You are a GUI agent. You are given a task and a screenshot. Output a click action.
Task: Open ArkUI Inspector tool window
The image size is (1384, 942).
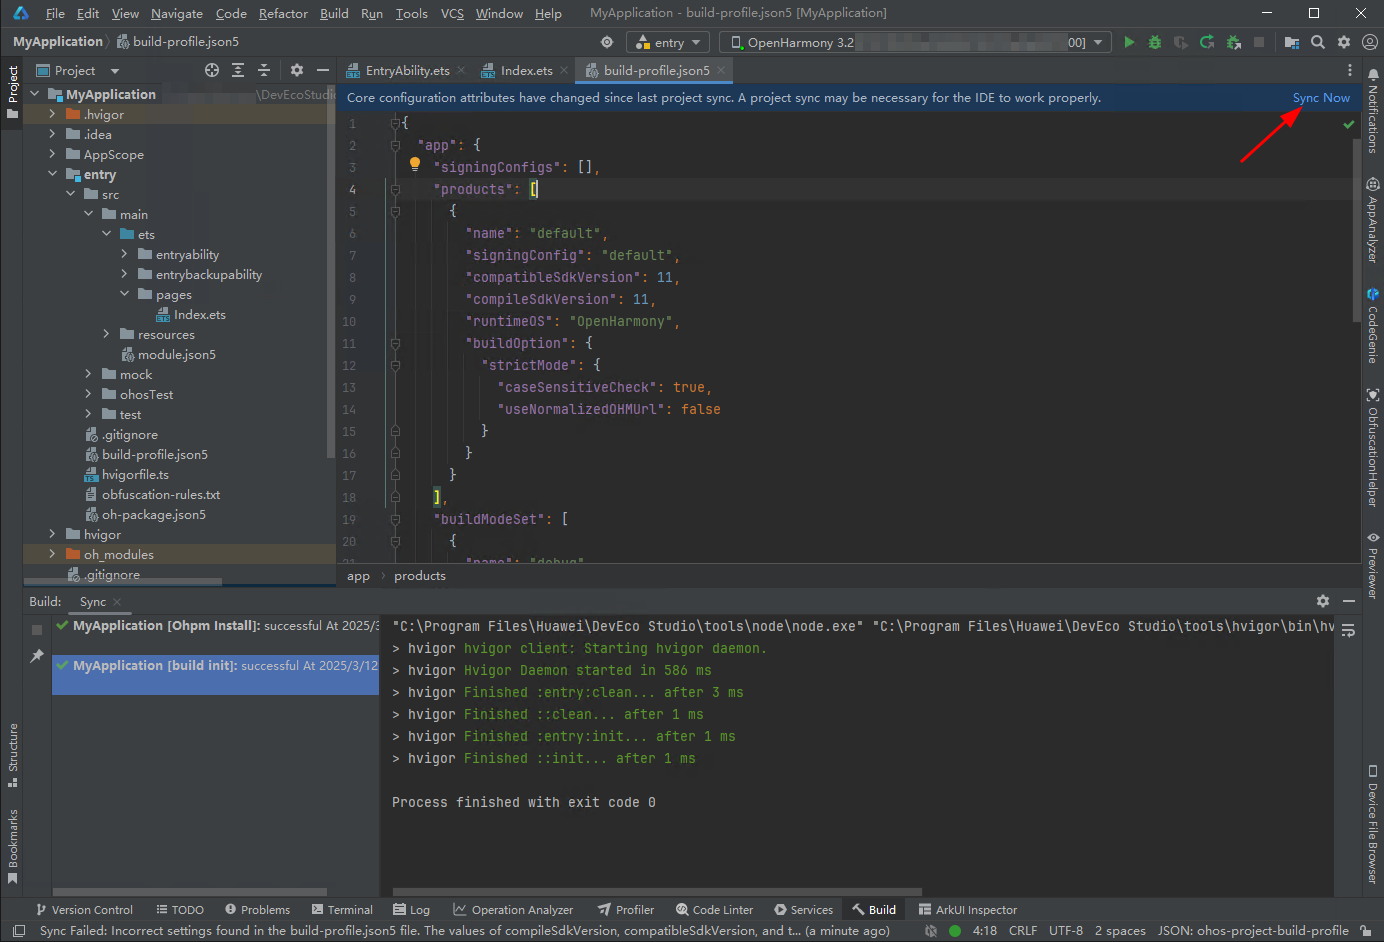(968, 909)
